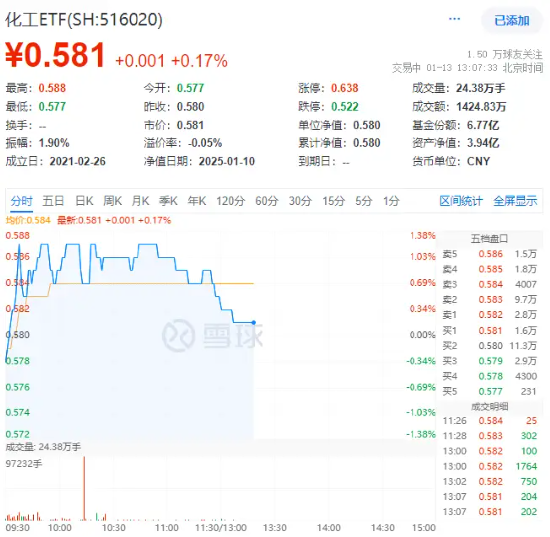Viewport: 550px width, 537px height.
Task: Select the 月K chart tab
Action: click(140, 201)
